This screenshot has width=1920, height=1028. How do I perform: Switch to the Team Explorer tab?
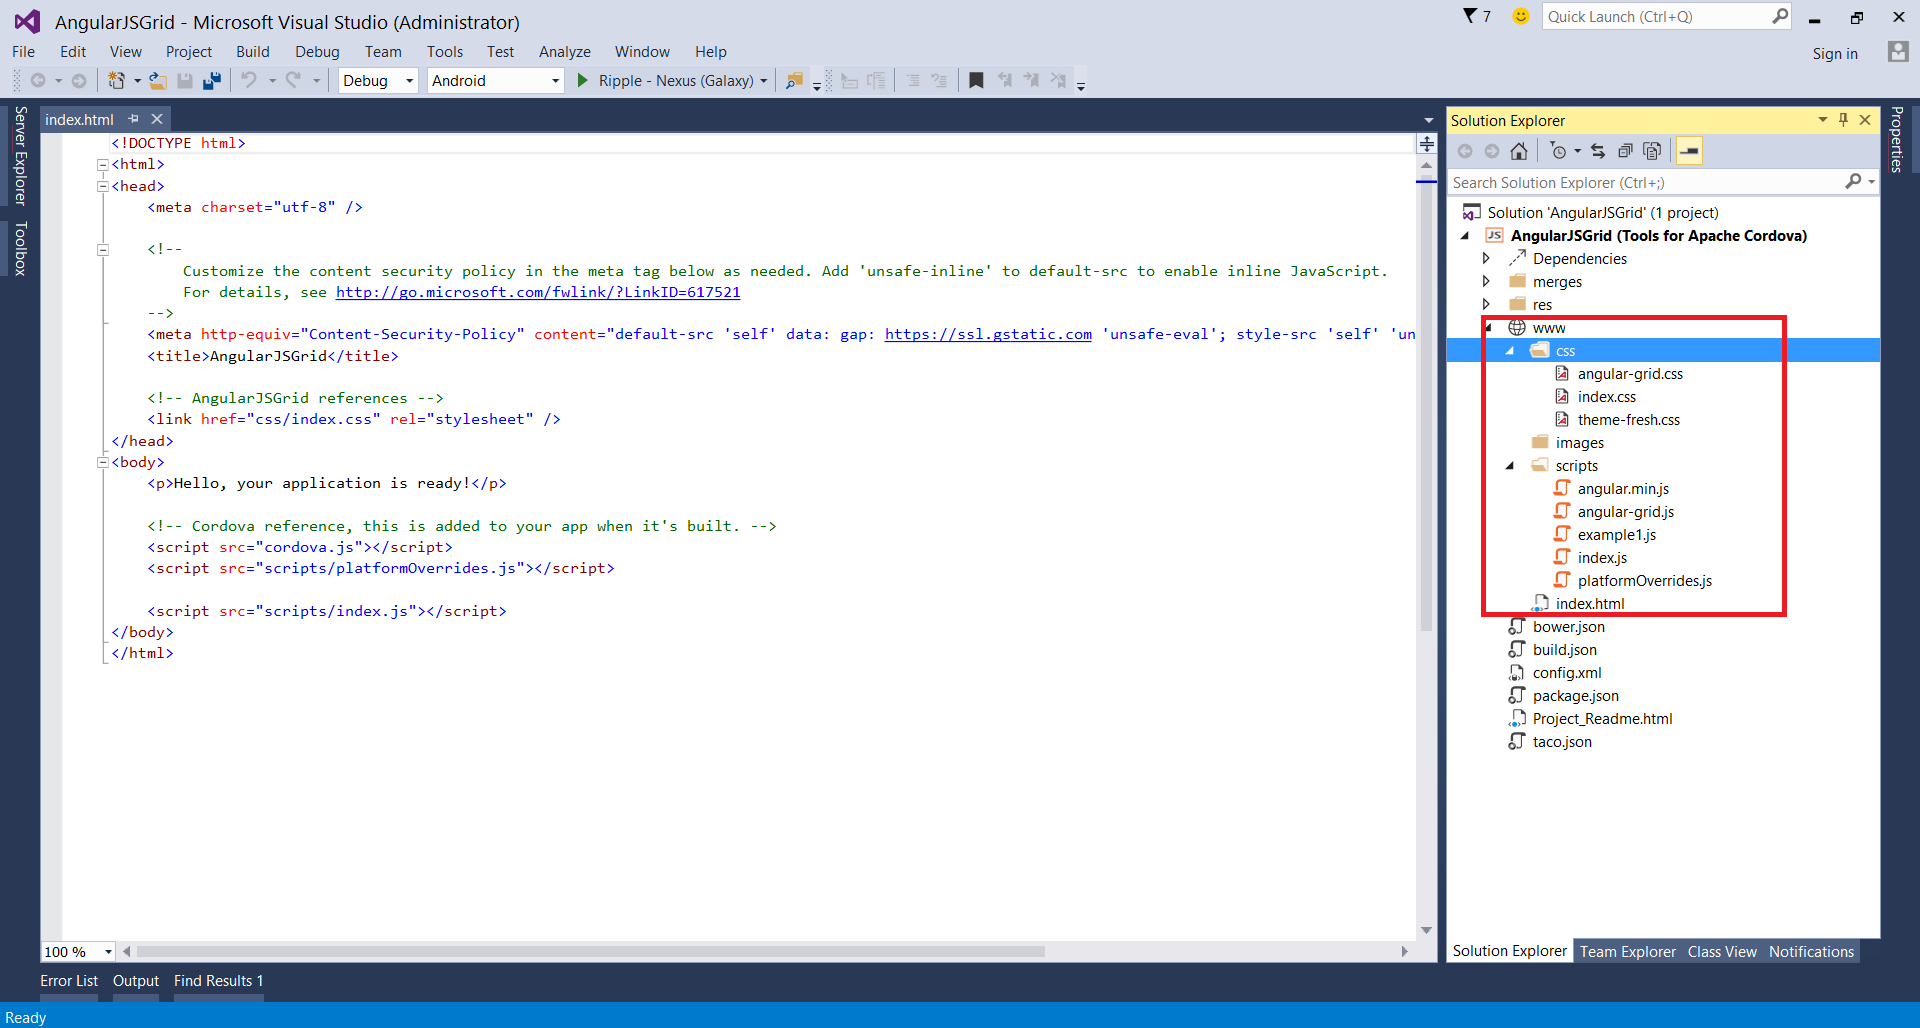tap(1627, 952)
